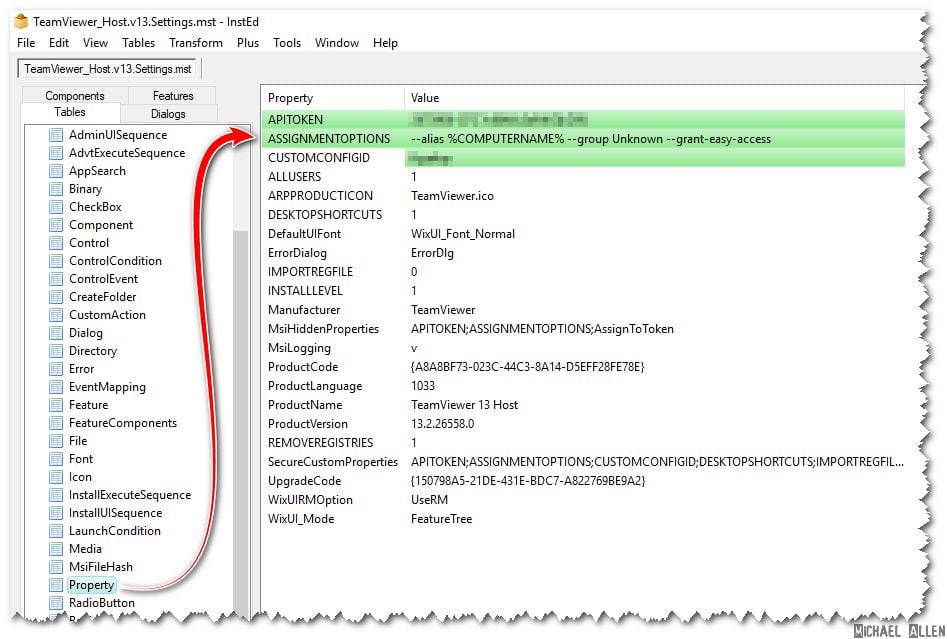Click the UpgradeCode GUID value

coord(528,481)
